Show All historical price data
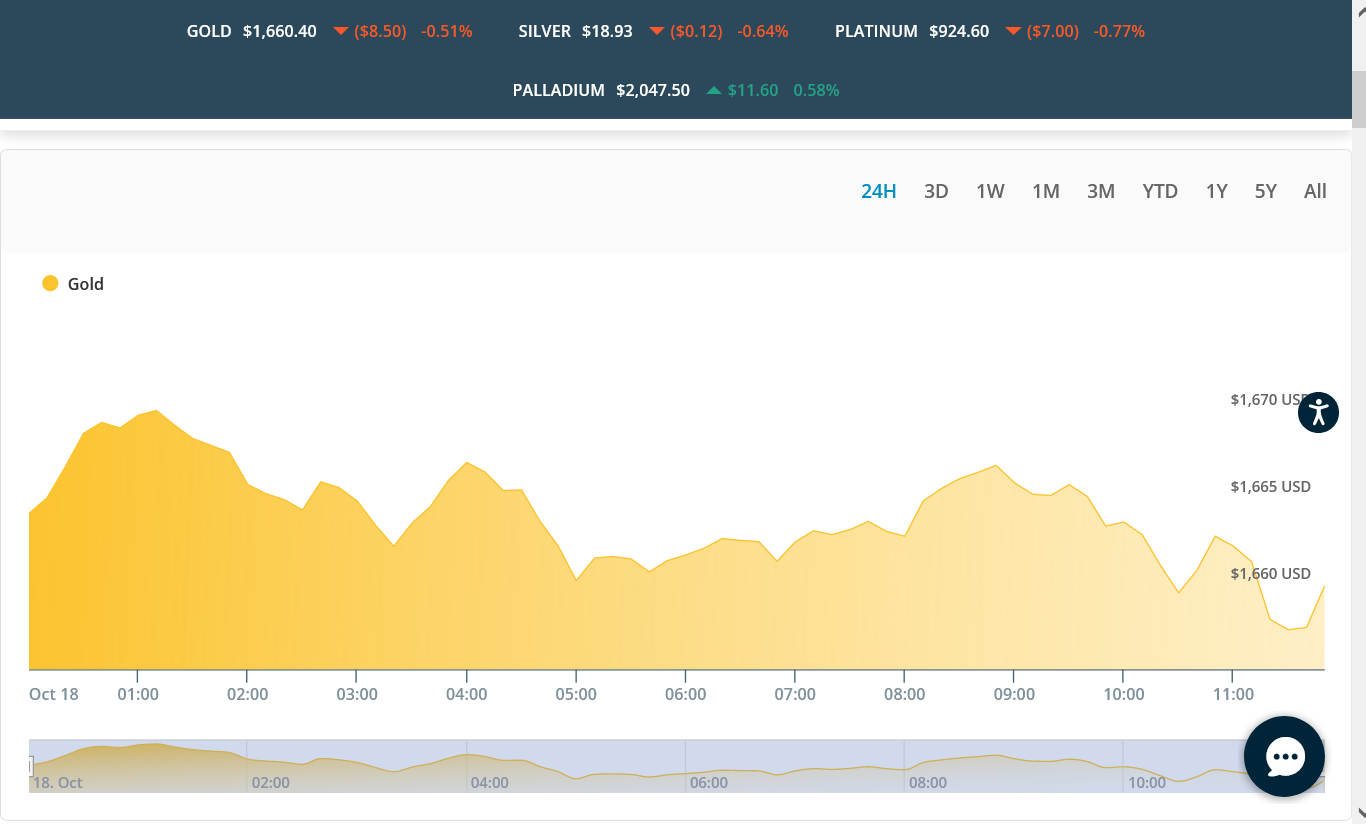 pos(1315,191)
